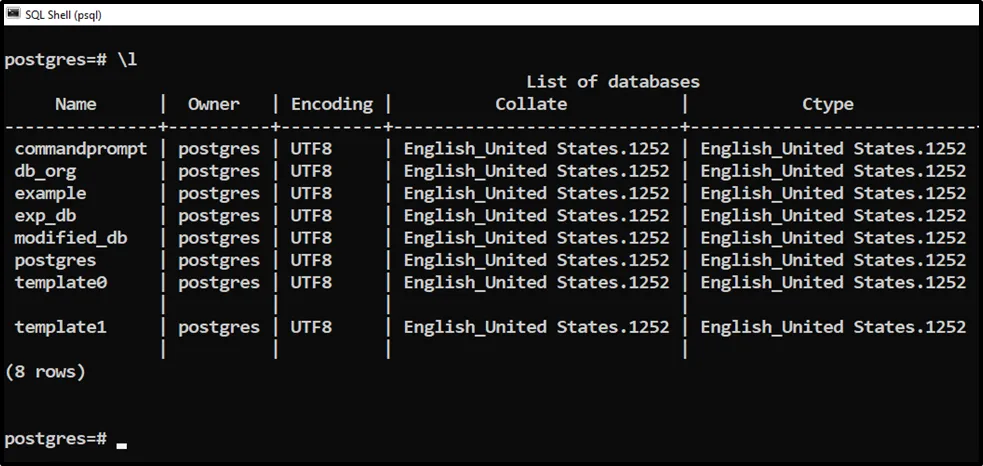Viewport: 983px width, 466px height.
Task: Click the SQL Shell (psql) window title
Action: pyautogui.click(x=63, y=14)
